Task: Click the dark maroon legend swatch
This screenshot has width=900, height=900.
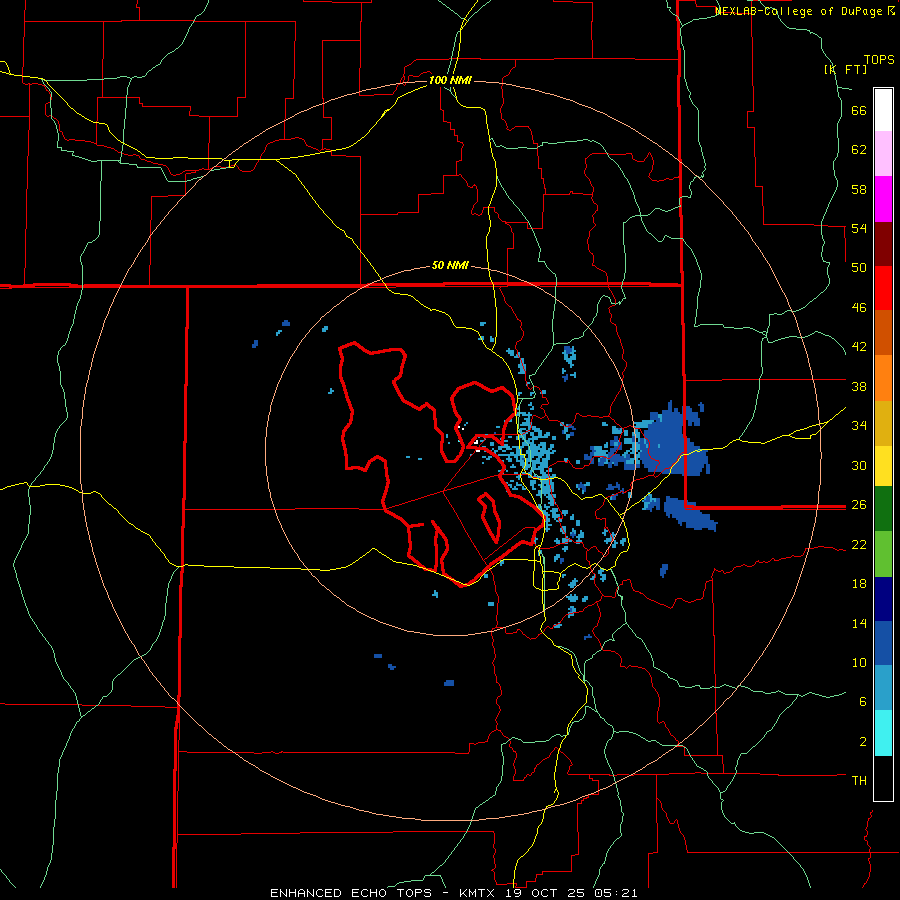Action: click(883, 244)
